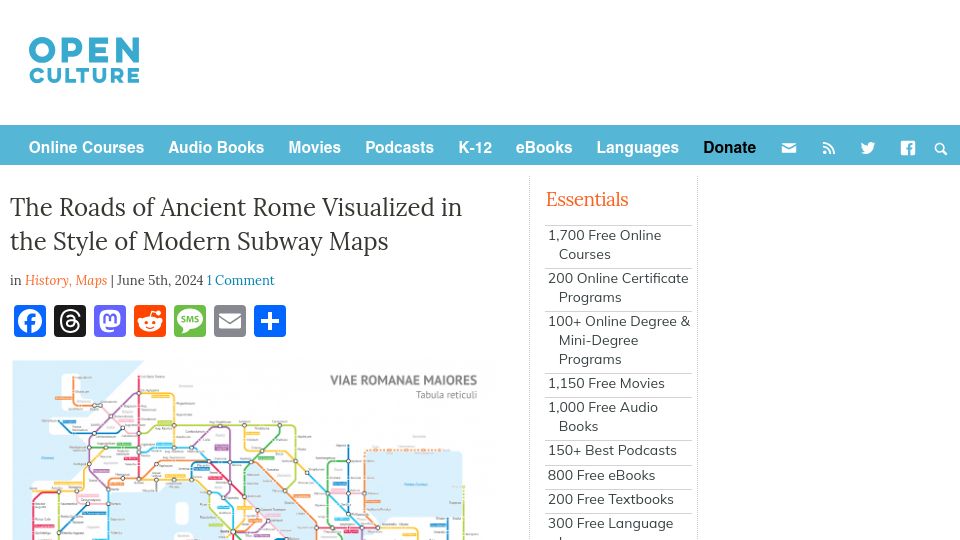Open the email newsletter icon in navbar
Image resolution: width=960 pixels, height=540 pixels.
tap(789, 148)
